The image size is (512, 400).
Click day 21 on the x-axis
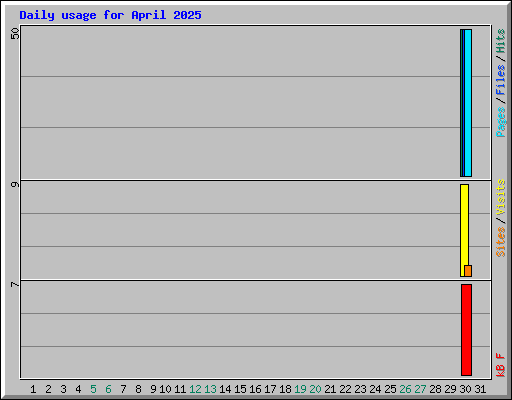pyautogui.click(x=330, y=389)
